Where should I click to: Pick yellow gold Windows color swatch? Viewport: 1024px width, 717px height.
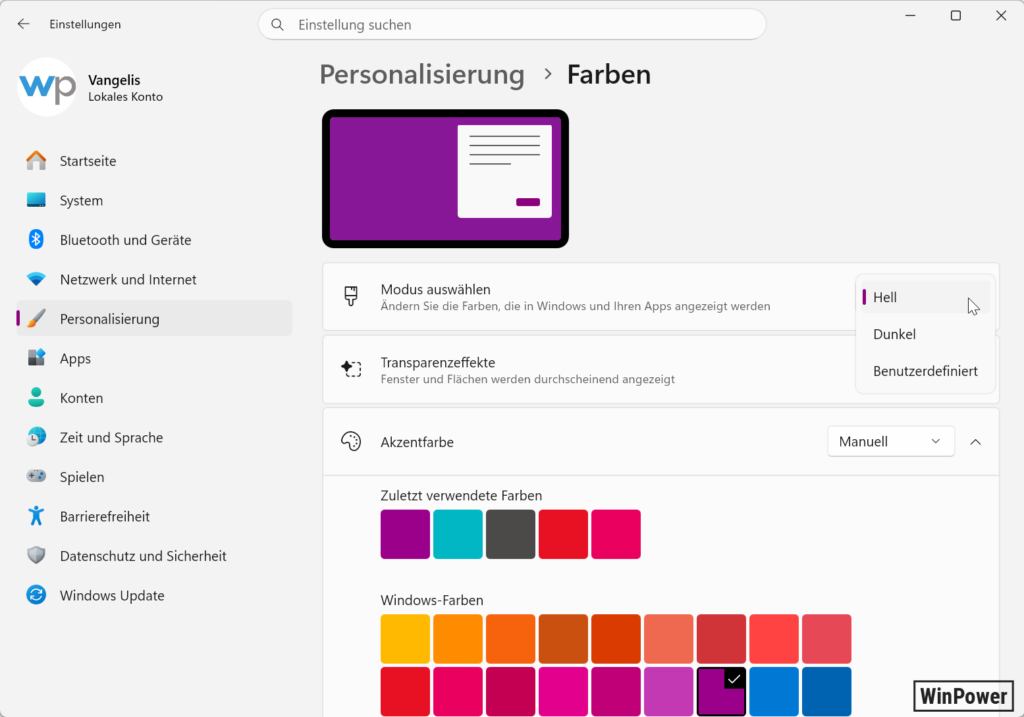(x=405, y=639)
